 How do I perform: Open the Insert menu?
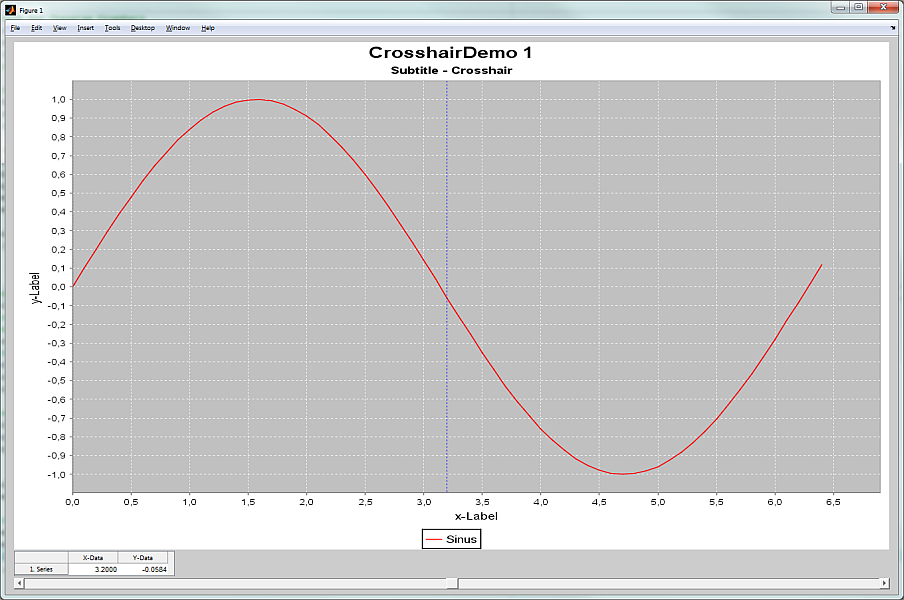85,28
